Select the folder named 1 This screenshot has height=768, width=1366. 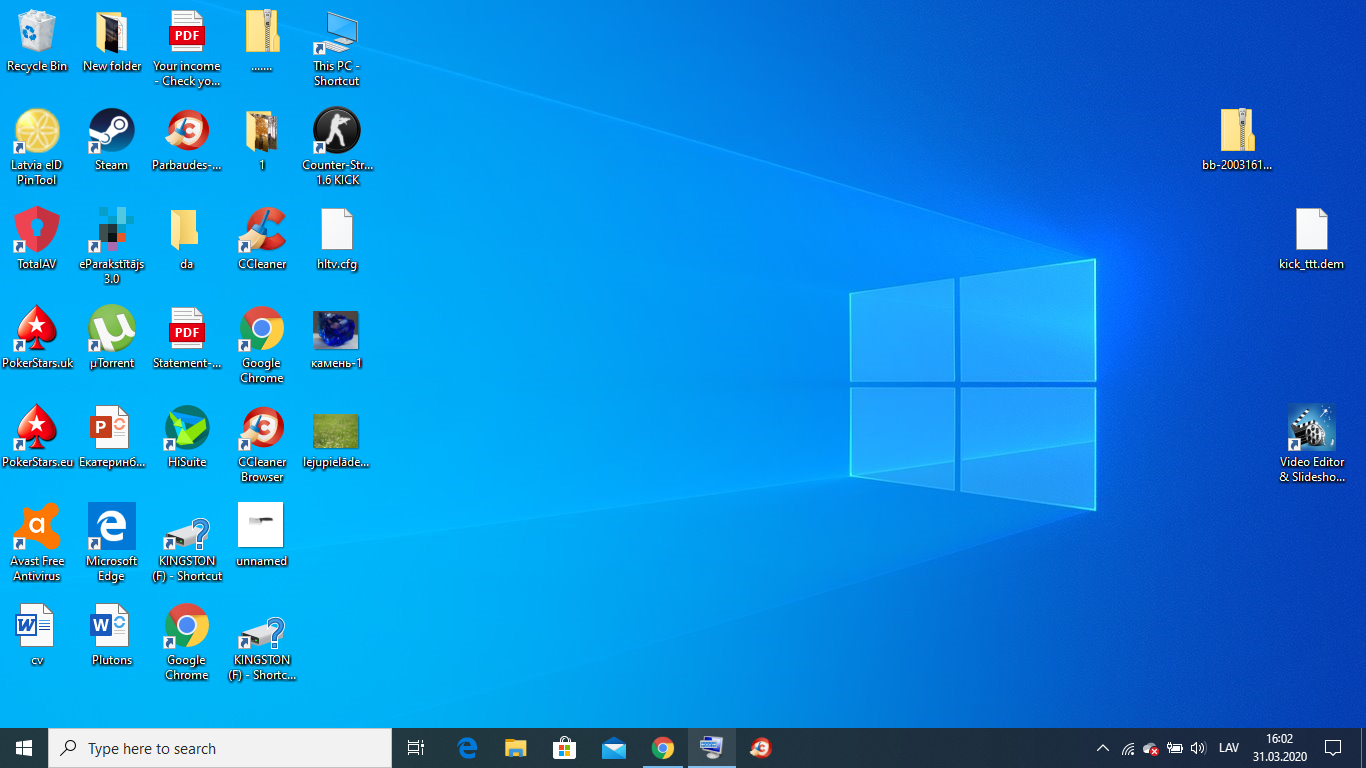pos(262,141)
